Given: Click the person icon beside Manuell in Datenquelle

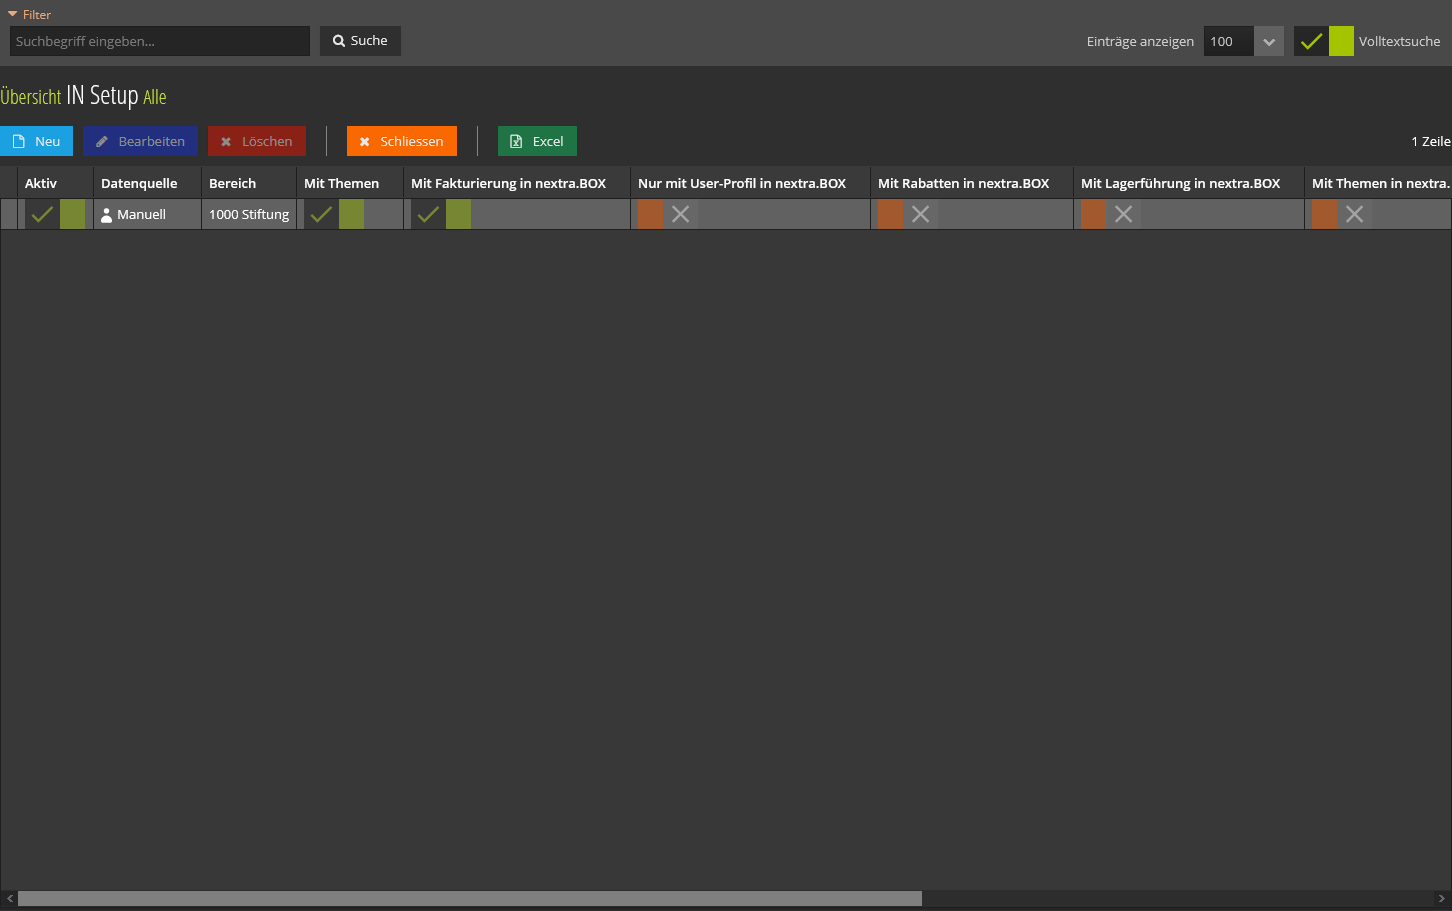Looking at the screenshot, I should click(x=106, y=213).
